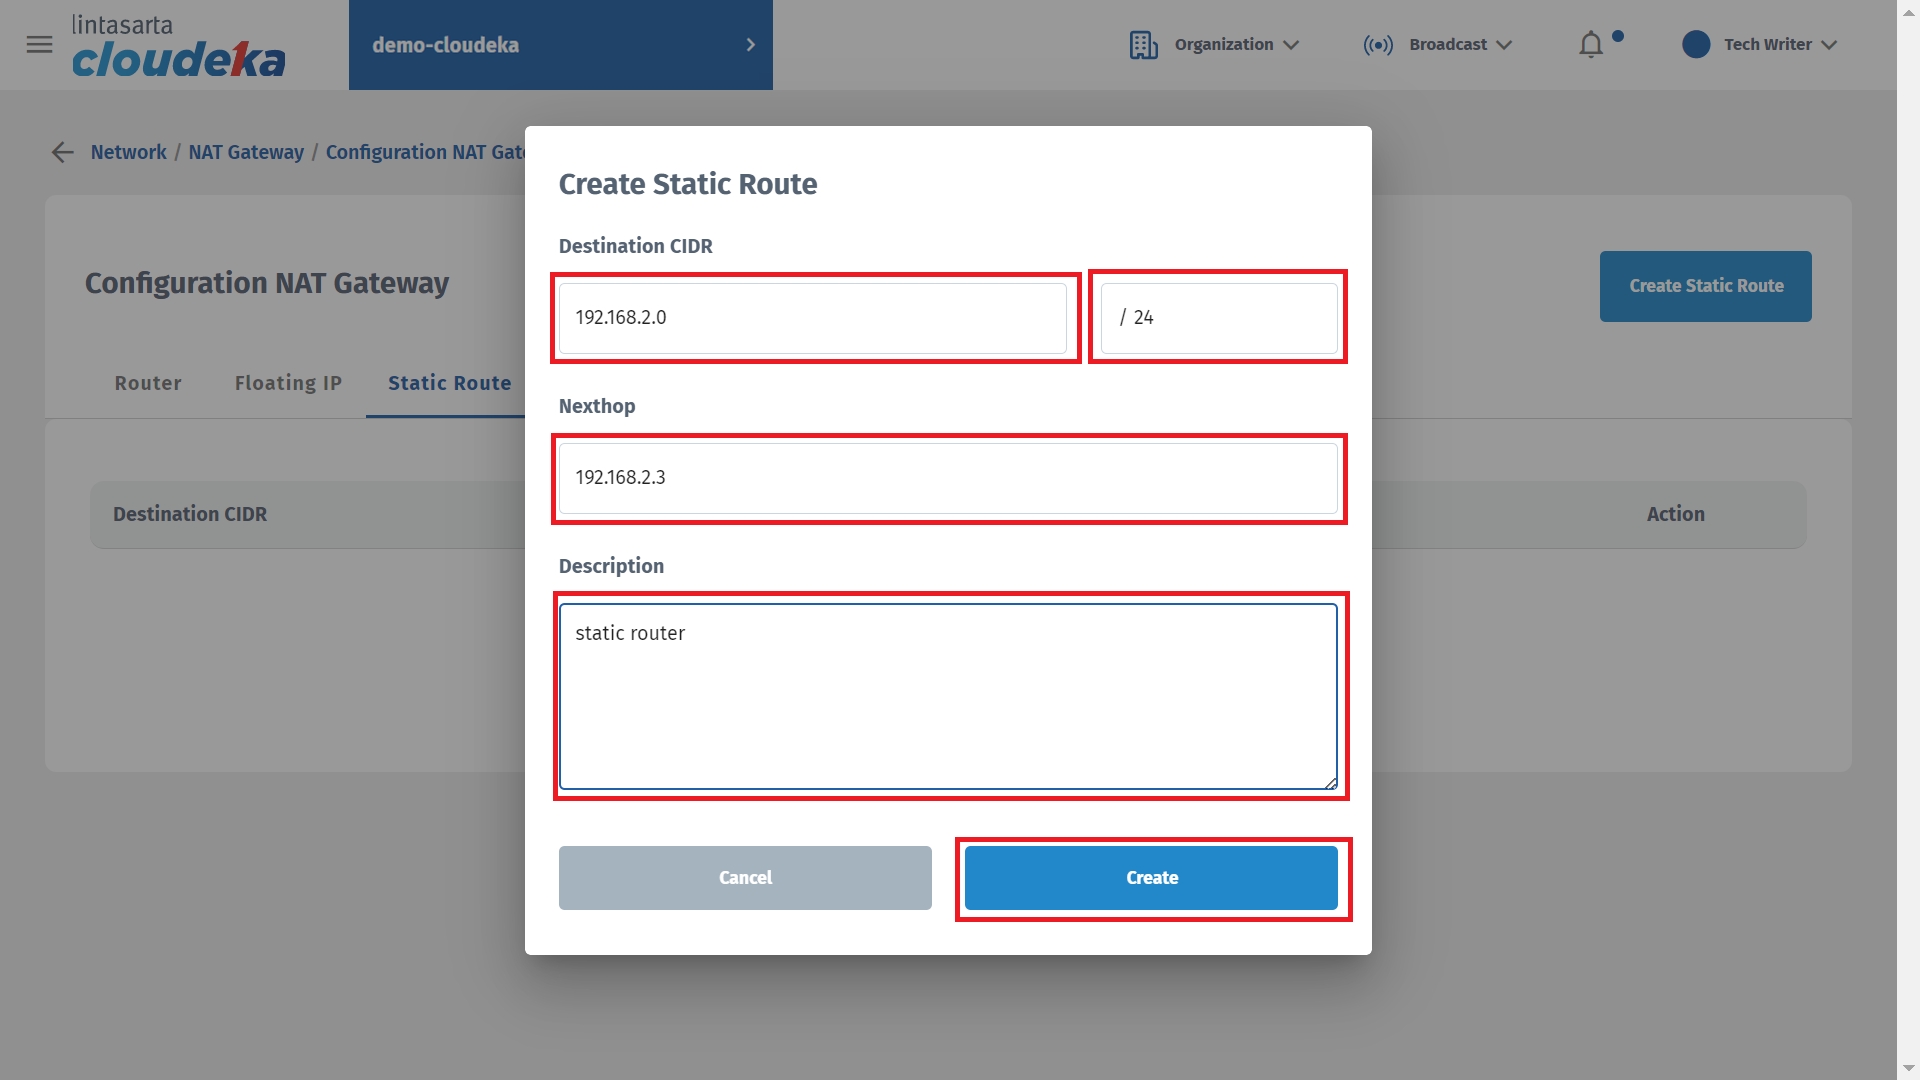Click the Cloudeka logo
This screenshot has width=1920, height=1080.
pyautogui.click(x=178, y=46)
